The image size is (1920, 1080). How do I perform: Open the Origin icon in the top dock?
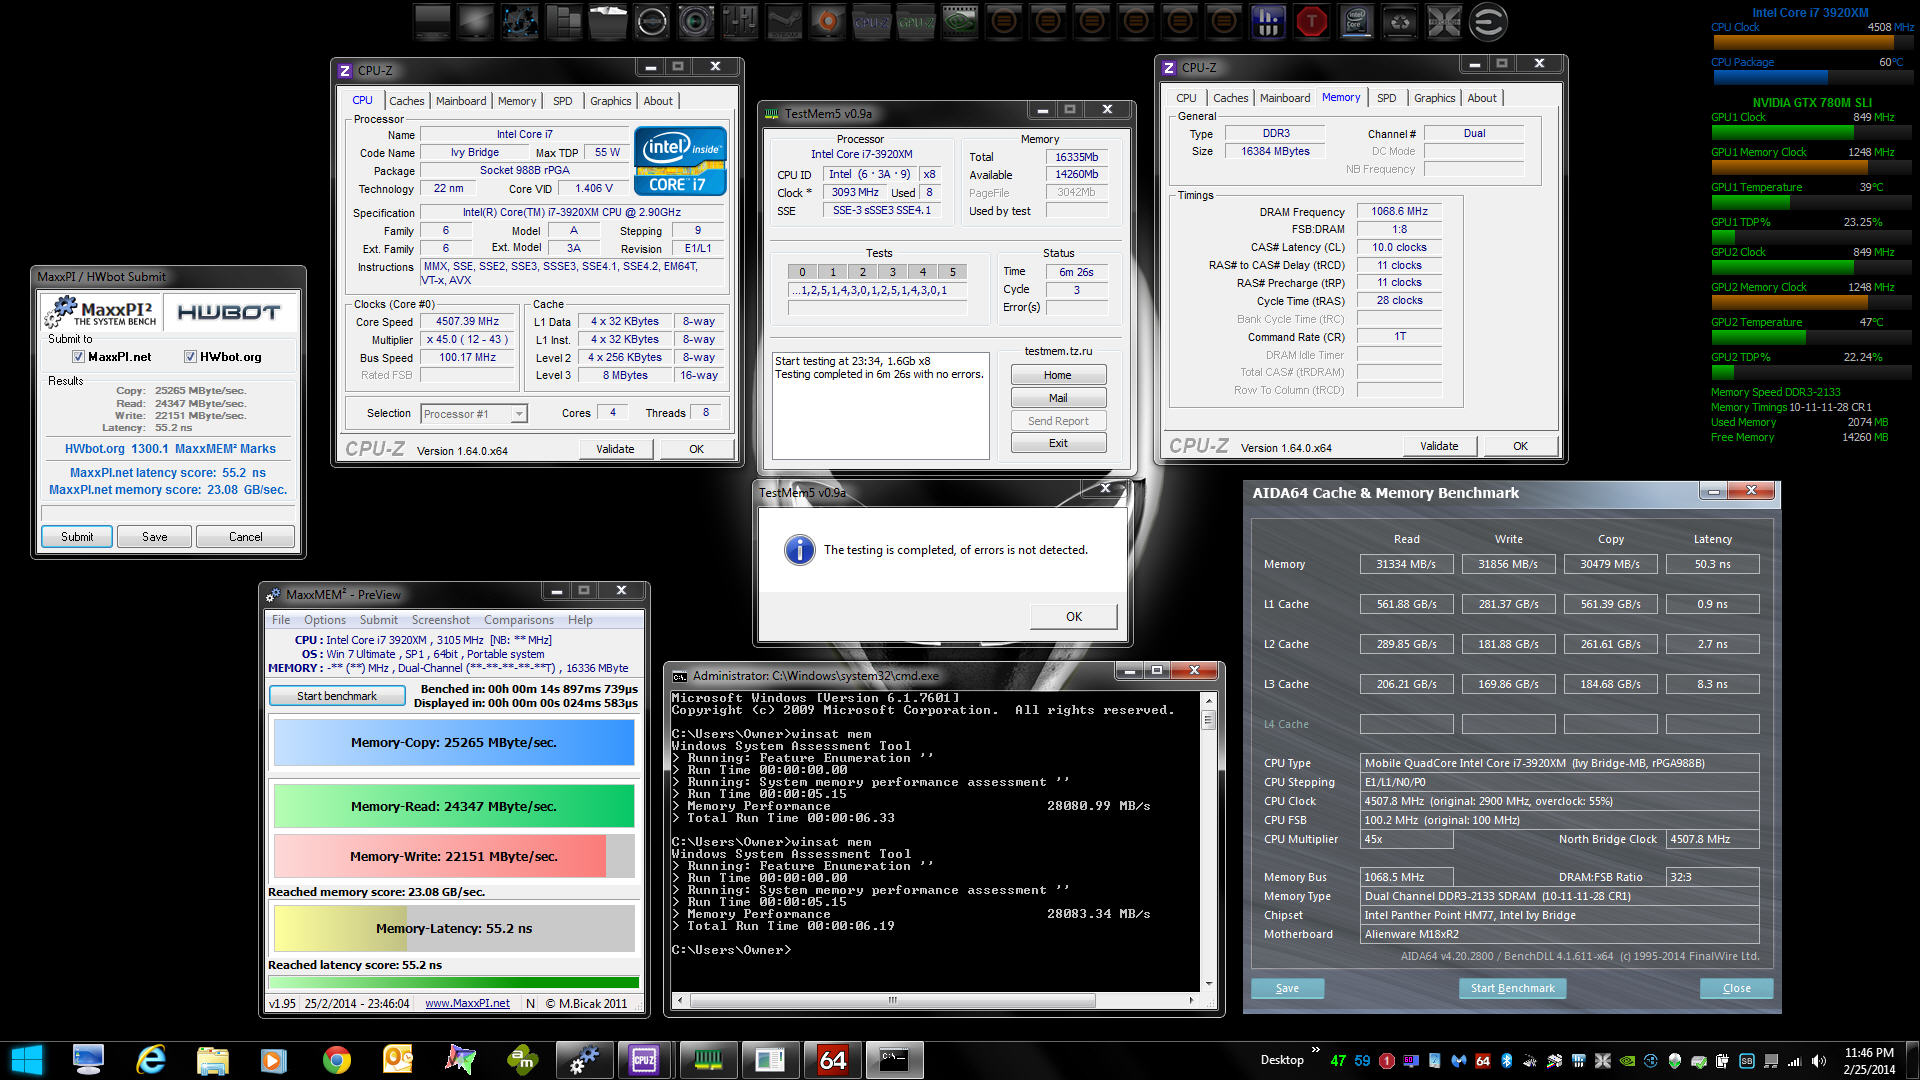point(827,22)
